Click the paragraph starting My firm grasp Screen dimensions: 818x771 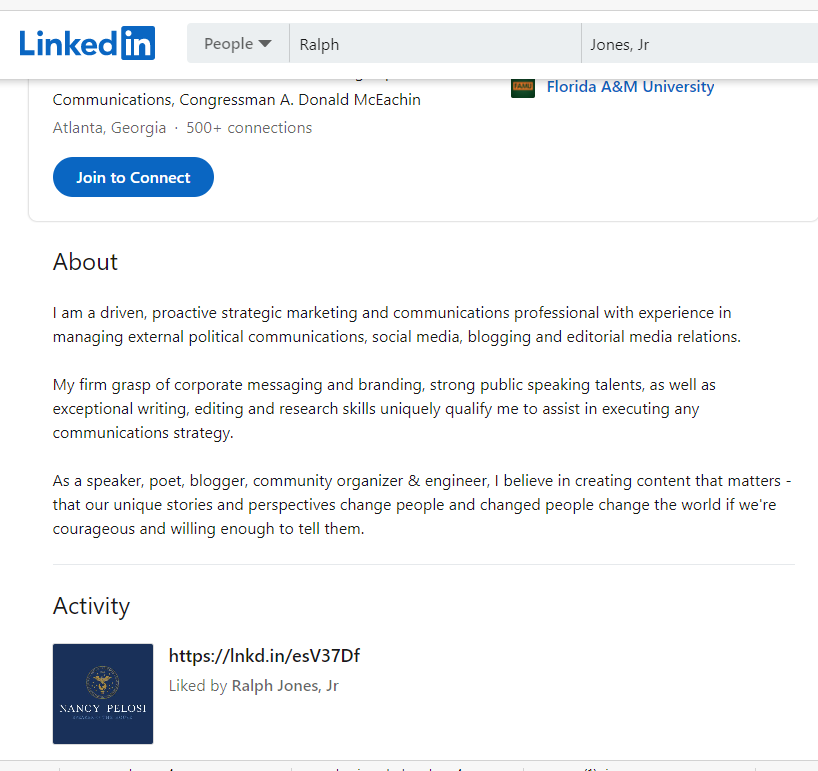coord(384,408)
